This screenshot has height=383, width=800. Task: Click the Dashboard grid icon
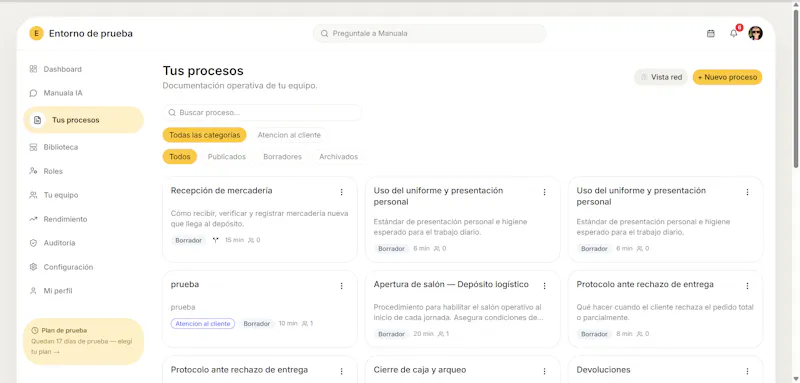[x=33, y=69]
